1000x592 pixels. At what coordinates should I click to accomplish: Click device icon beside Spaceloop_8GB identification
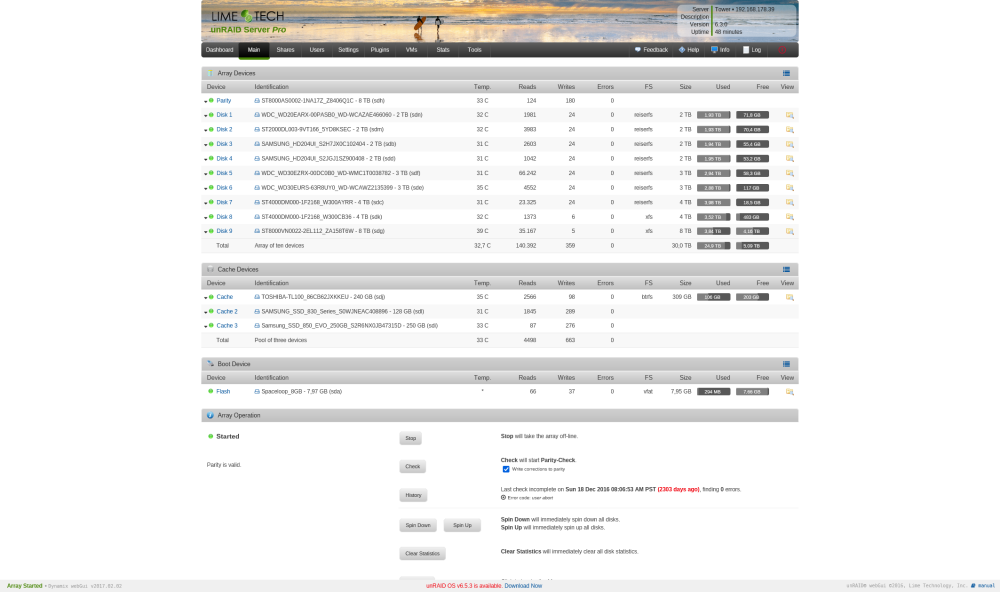pyautogui.click(x=257, y=392)
